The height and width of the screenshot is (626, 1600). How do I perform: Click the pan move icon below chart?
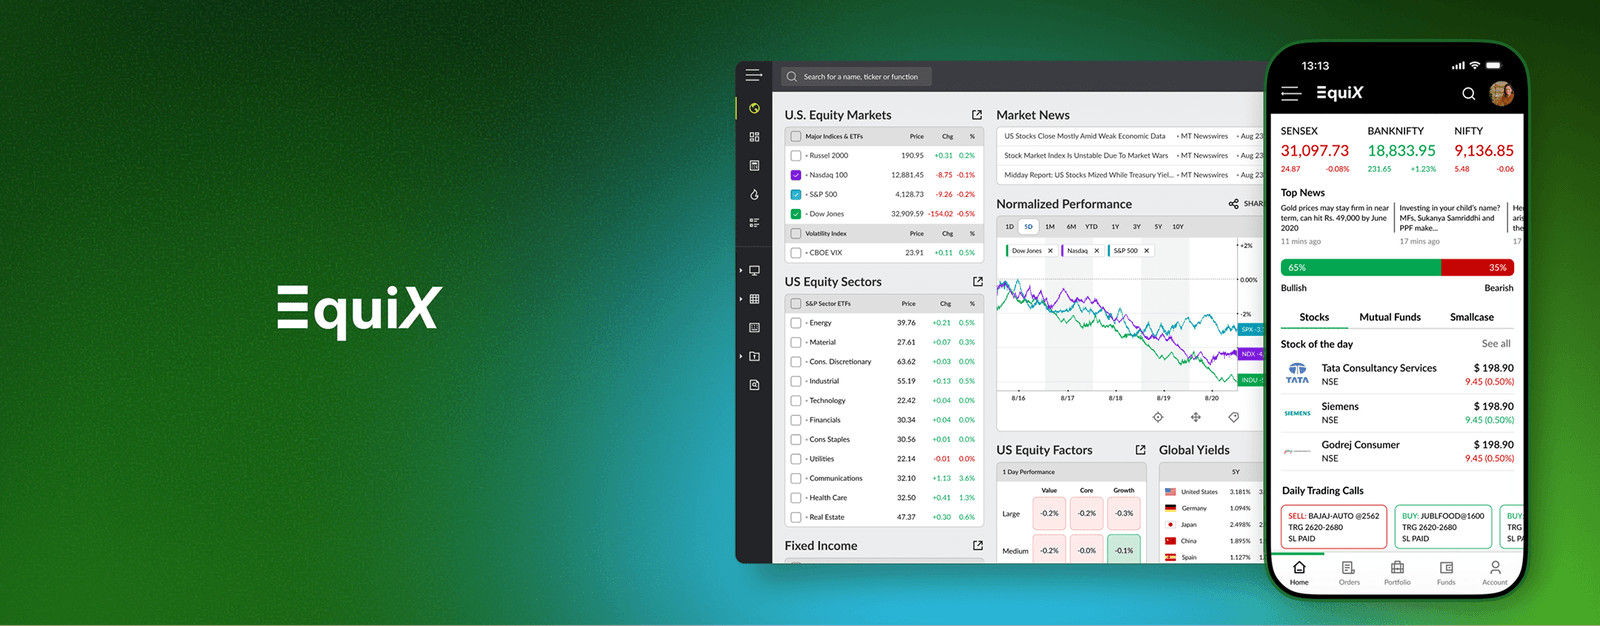point(1195,417)
